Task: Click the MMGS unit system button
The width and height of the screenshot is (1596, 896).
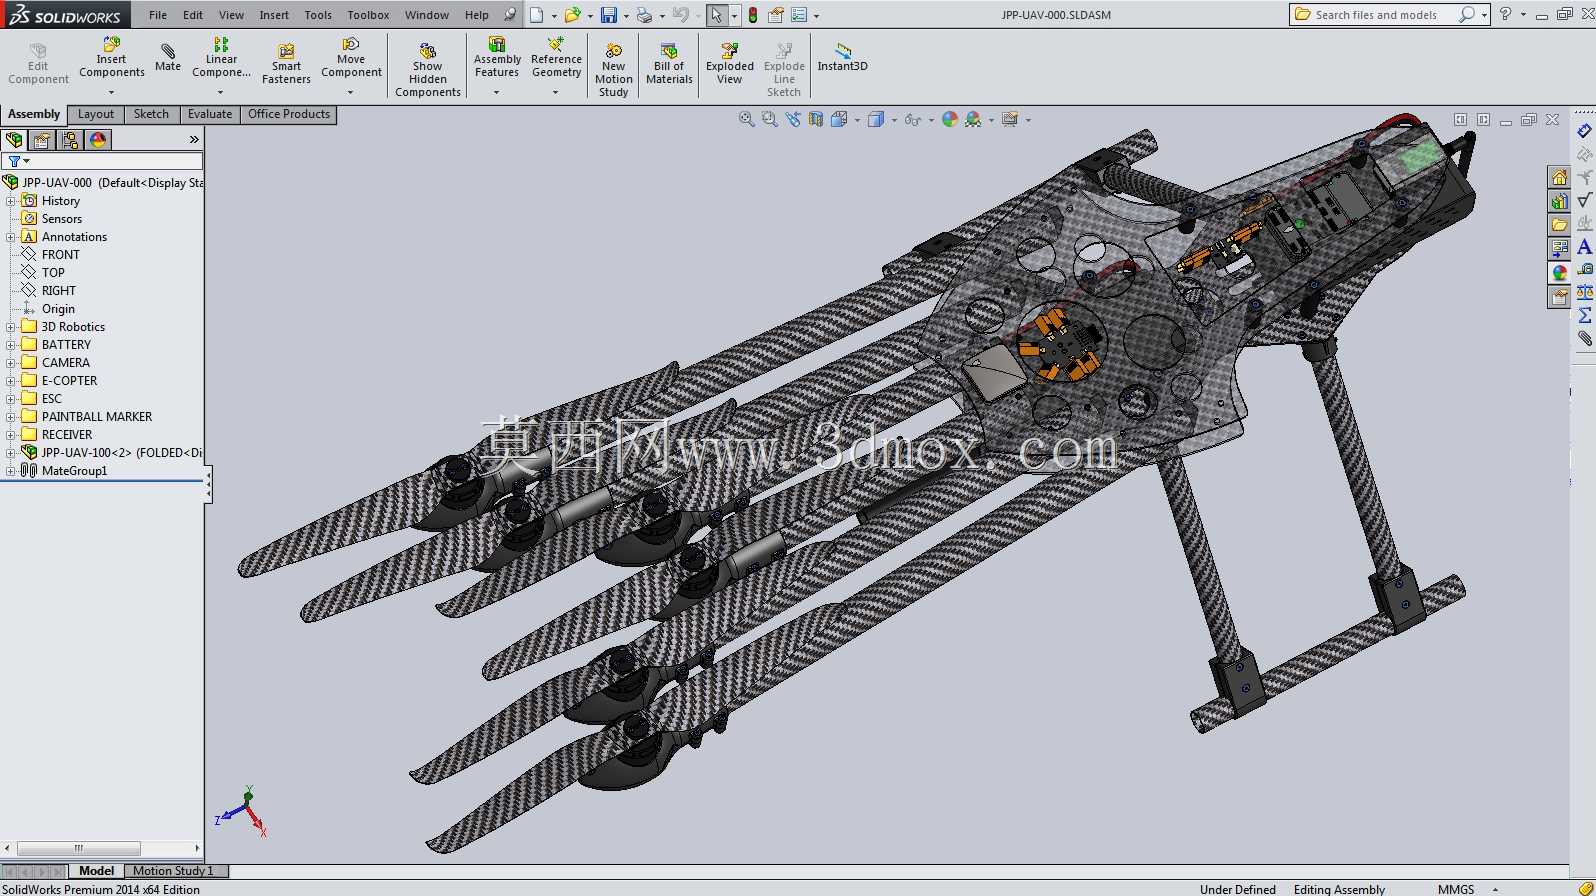Action: [x=1456, y=889]
